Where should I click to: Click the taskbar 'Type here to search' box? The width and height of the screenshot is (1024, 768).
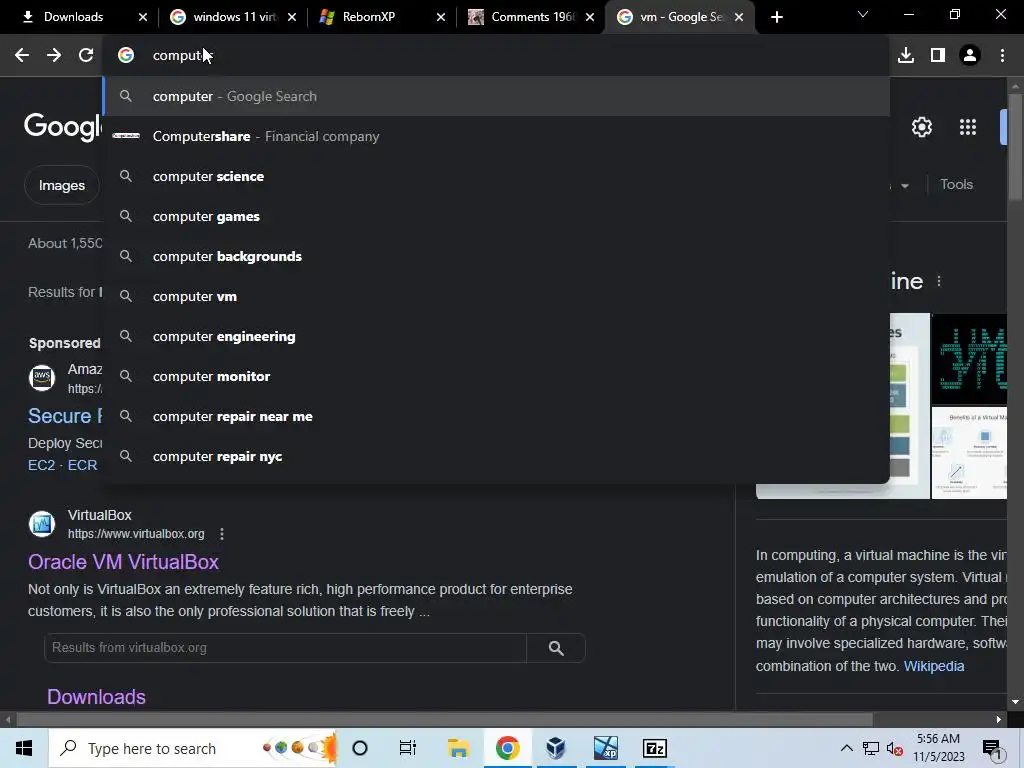[x=193, y=748]
